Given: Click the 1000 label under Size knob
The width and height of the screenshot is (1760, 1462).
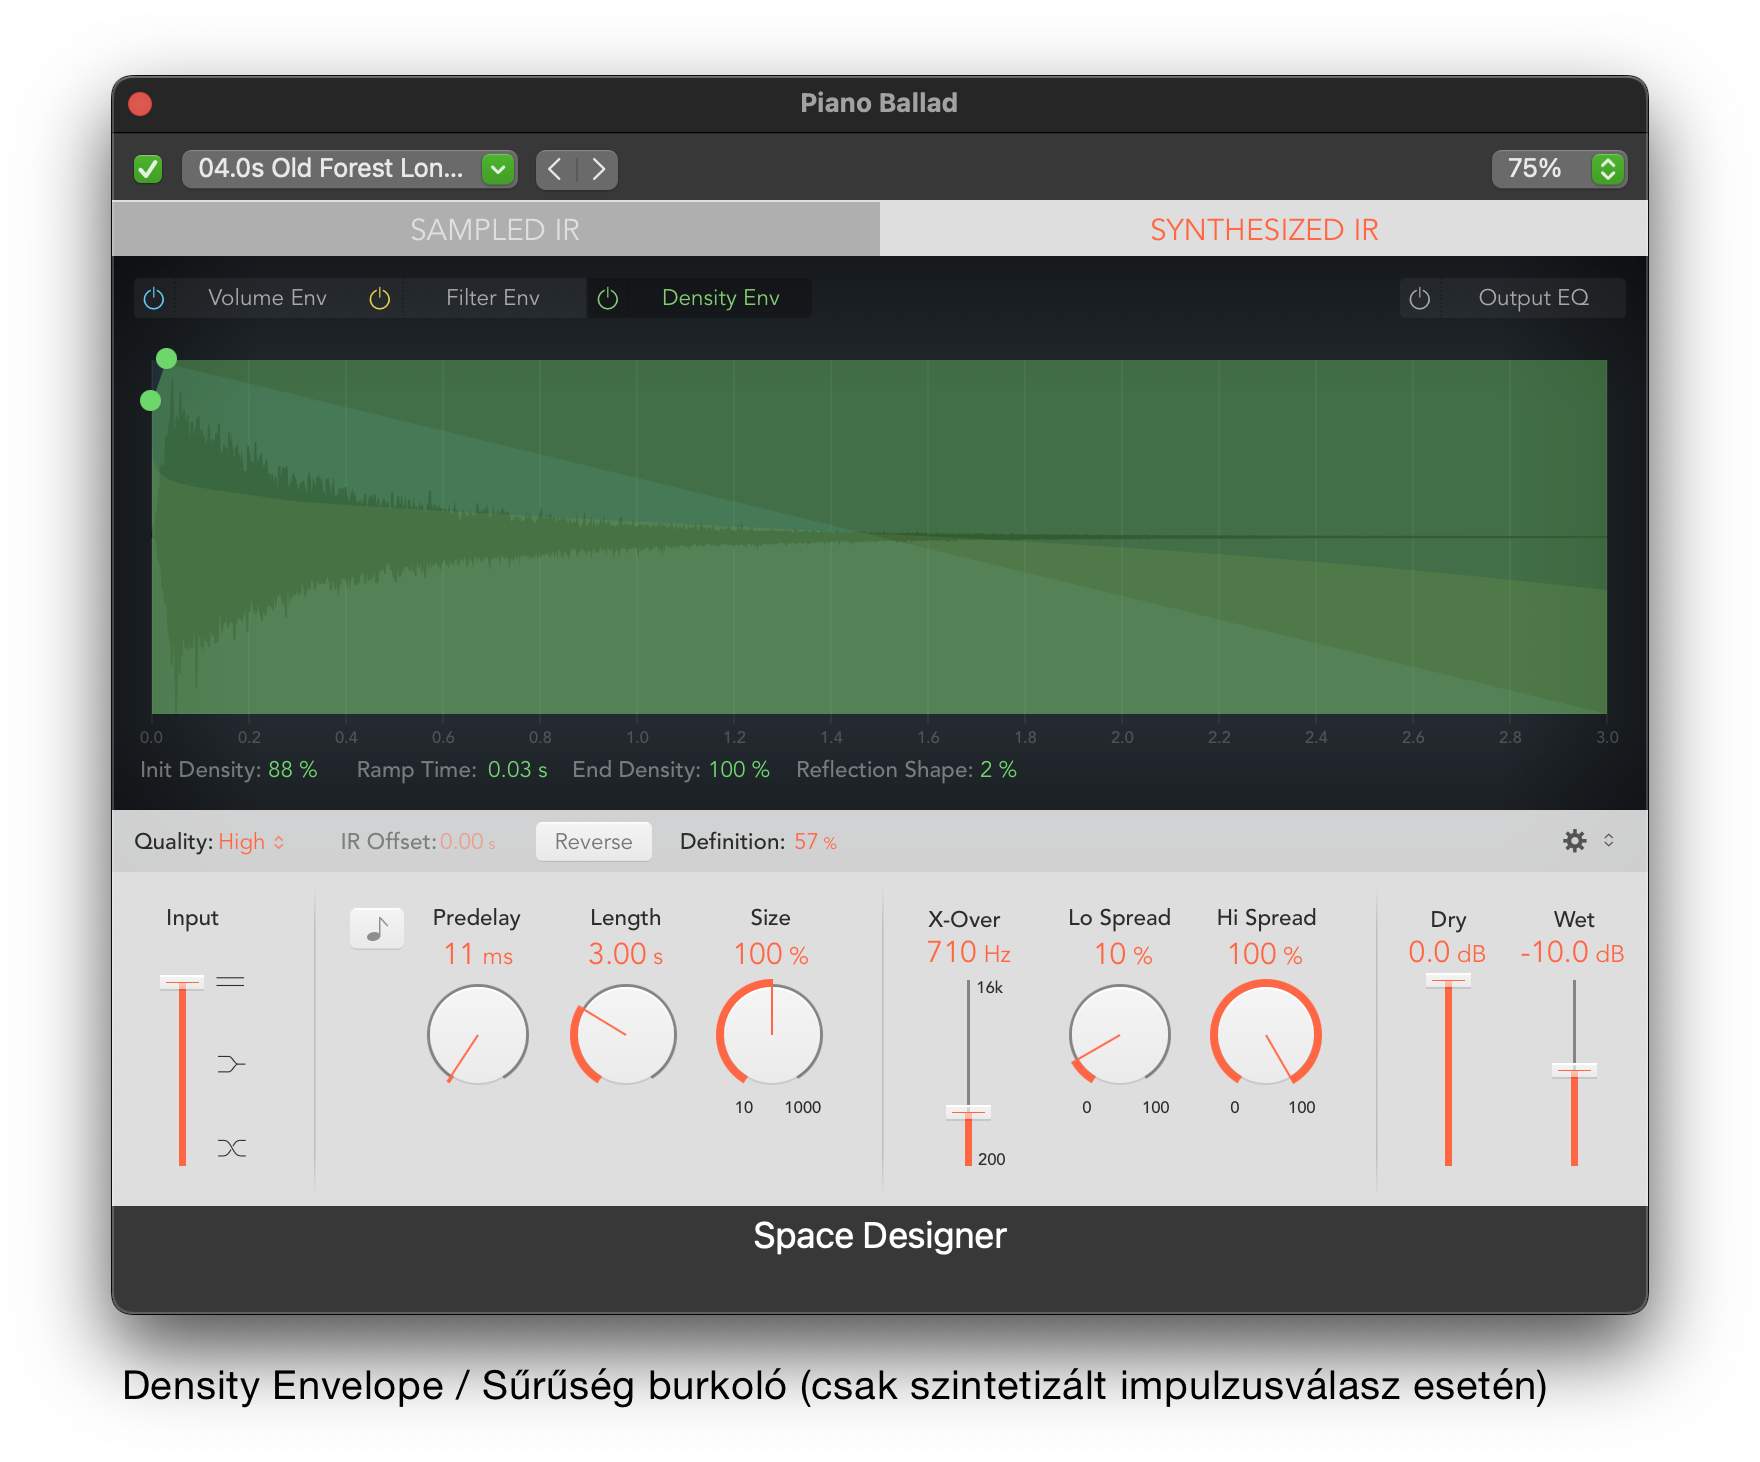Looking at the screenshot, I should click(803, 1107).
